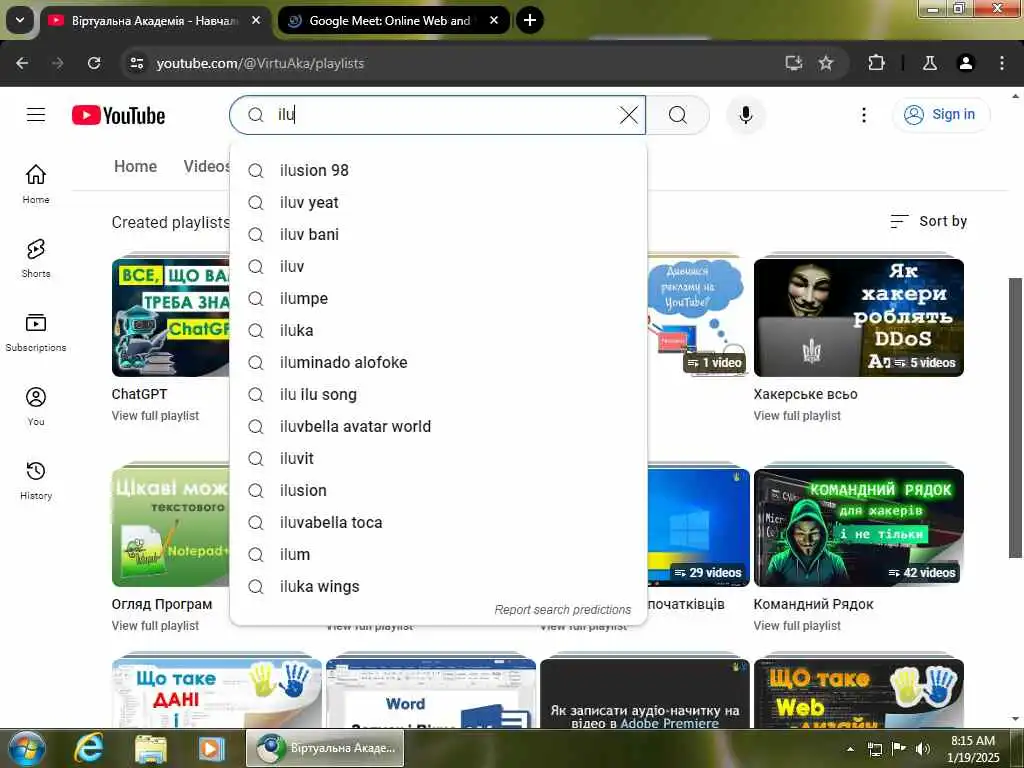View full playlist under Огляд Програм

[155, 626]
